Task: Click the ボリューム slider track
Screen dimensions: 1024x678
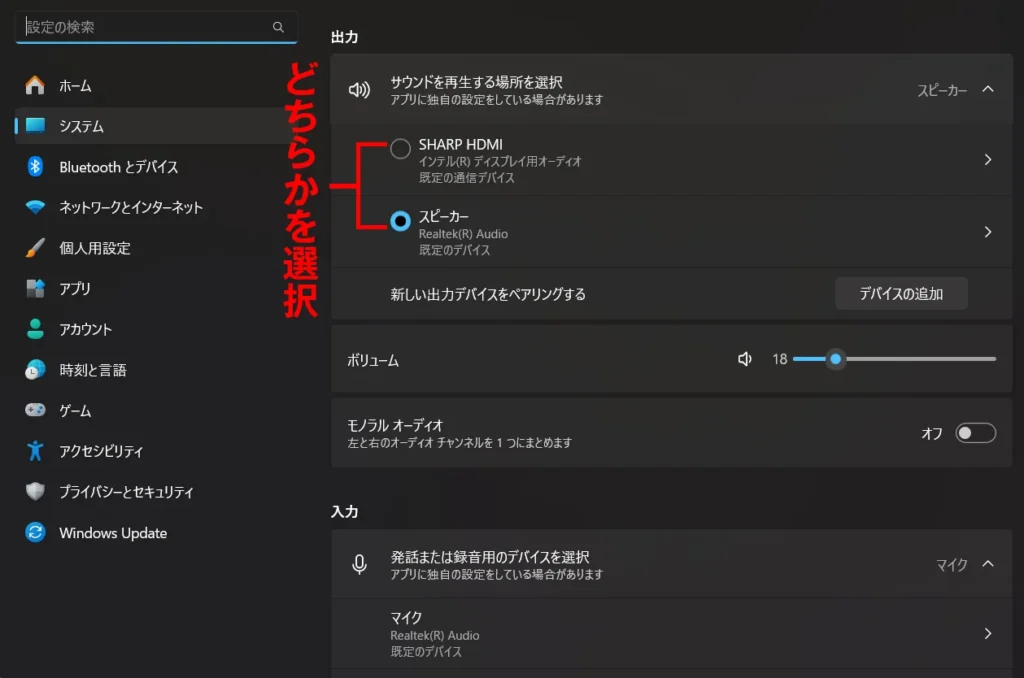Action: (x=915, y=359)
